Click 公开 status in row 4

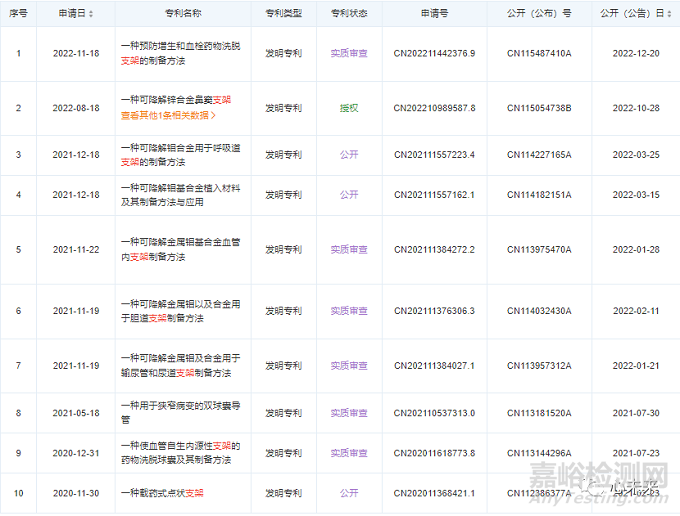point(349,194)
